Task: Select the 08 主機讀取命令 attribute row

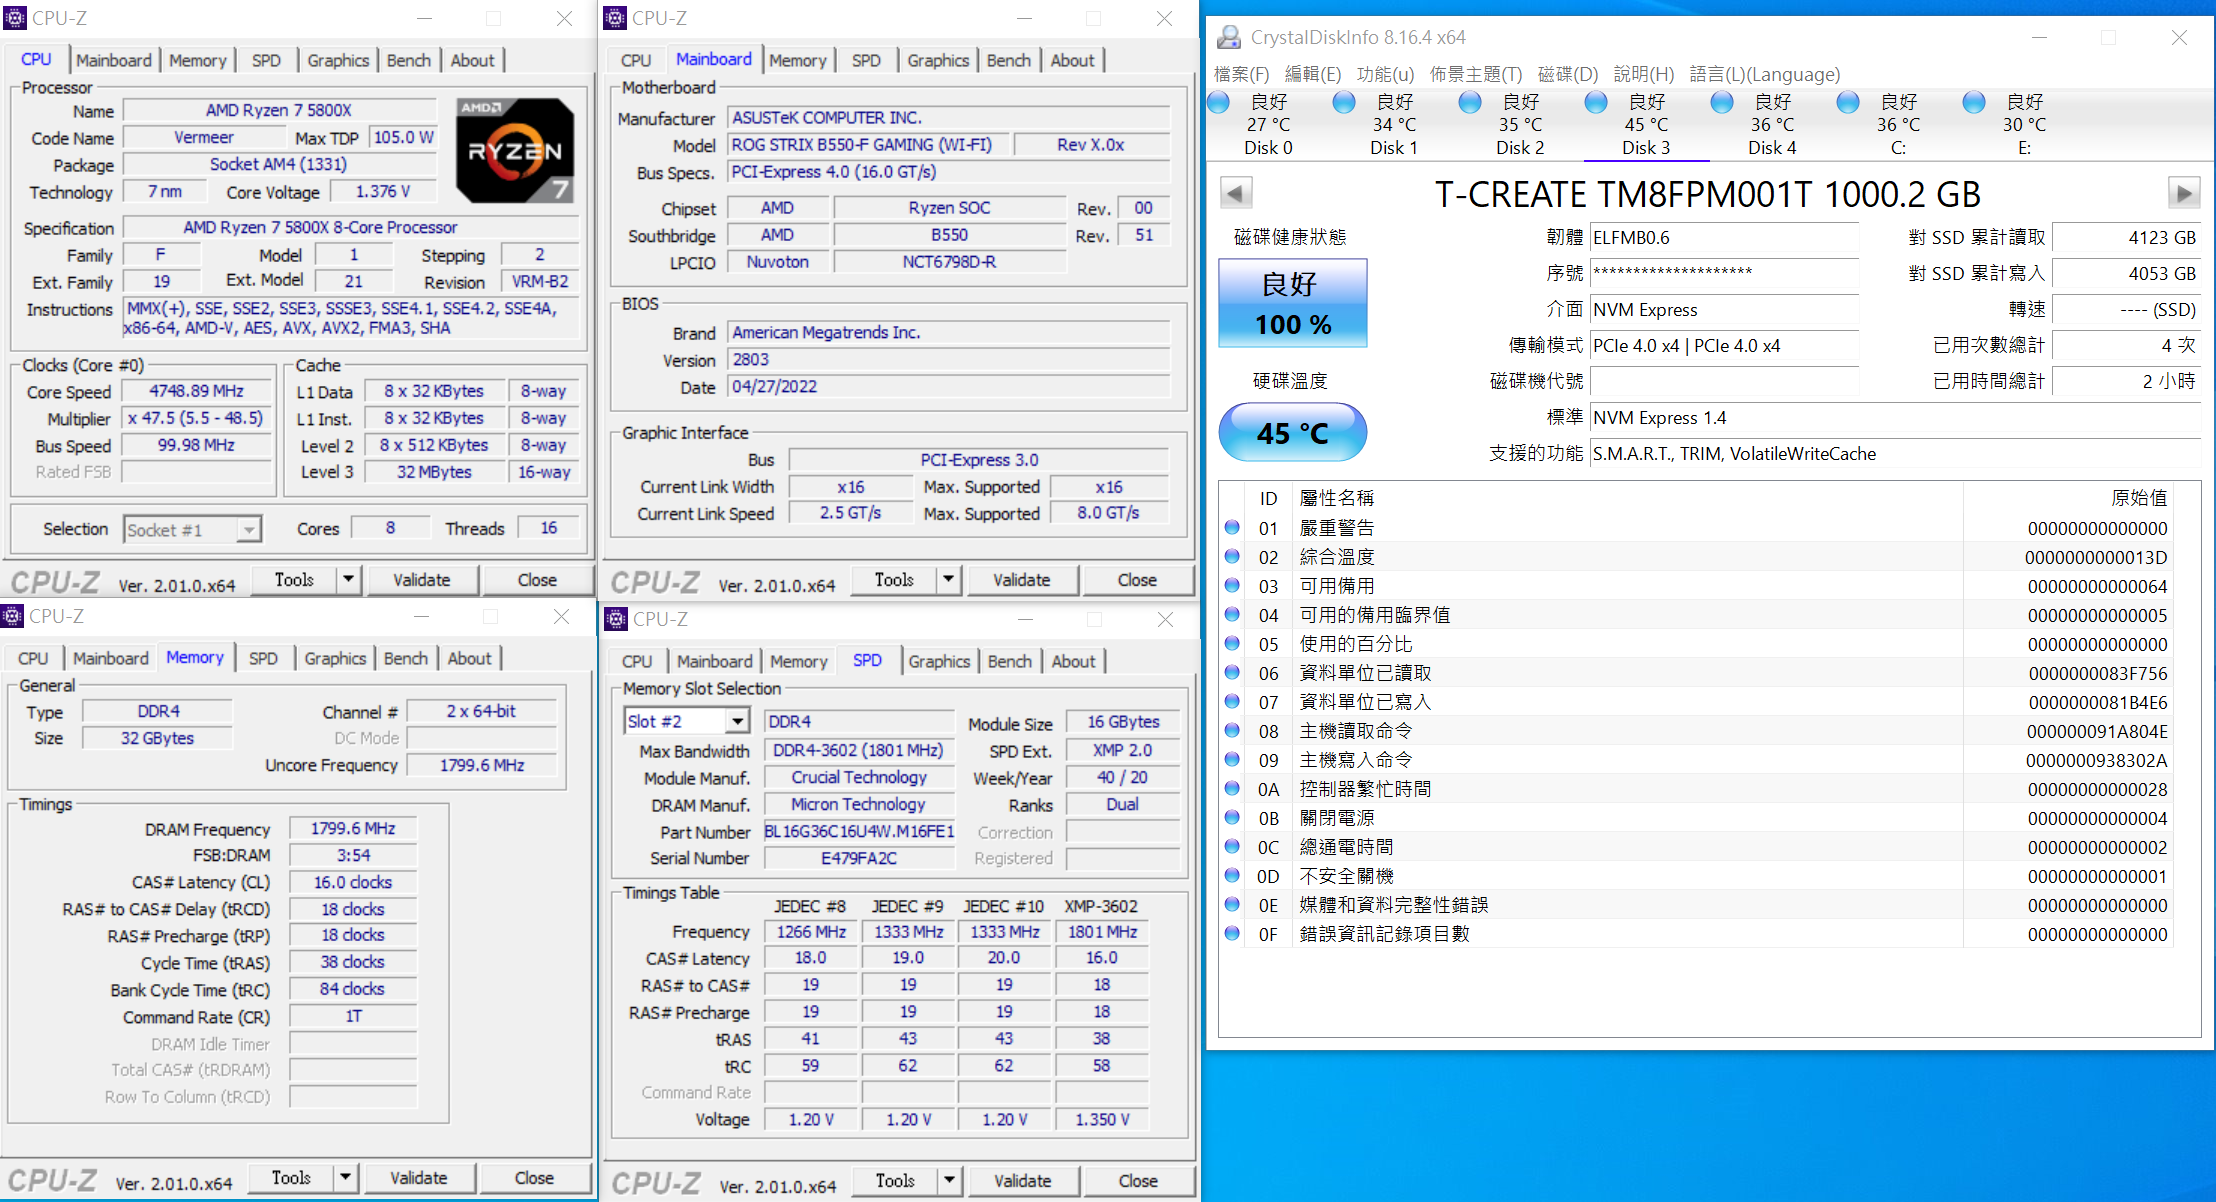Action: click(1696, 731)
